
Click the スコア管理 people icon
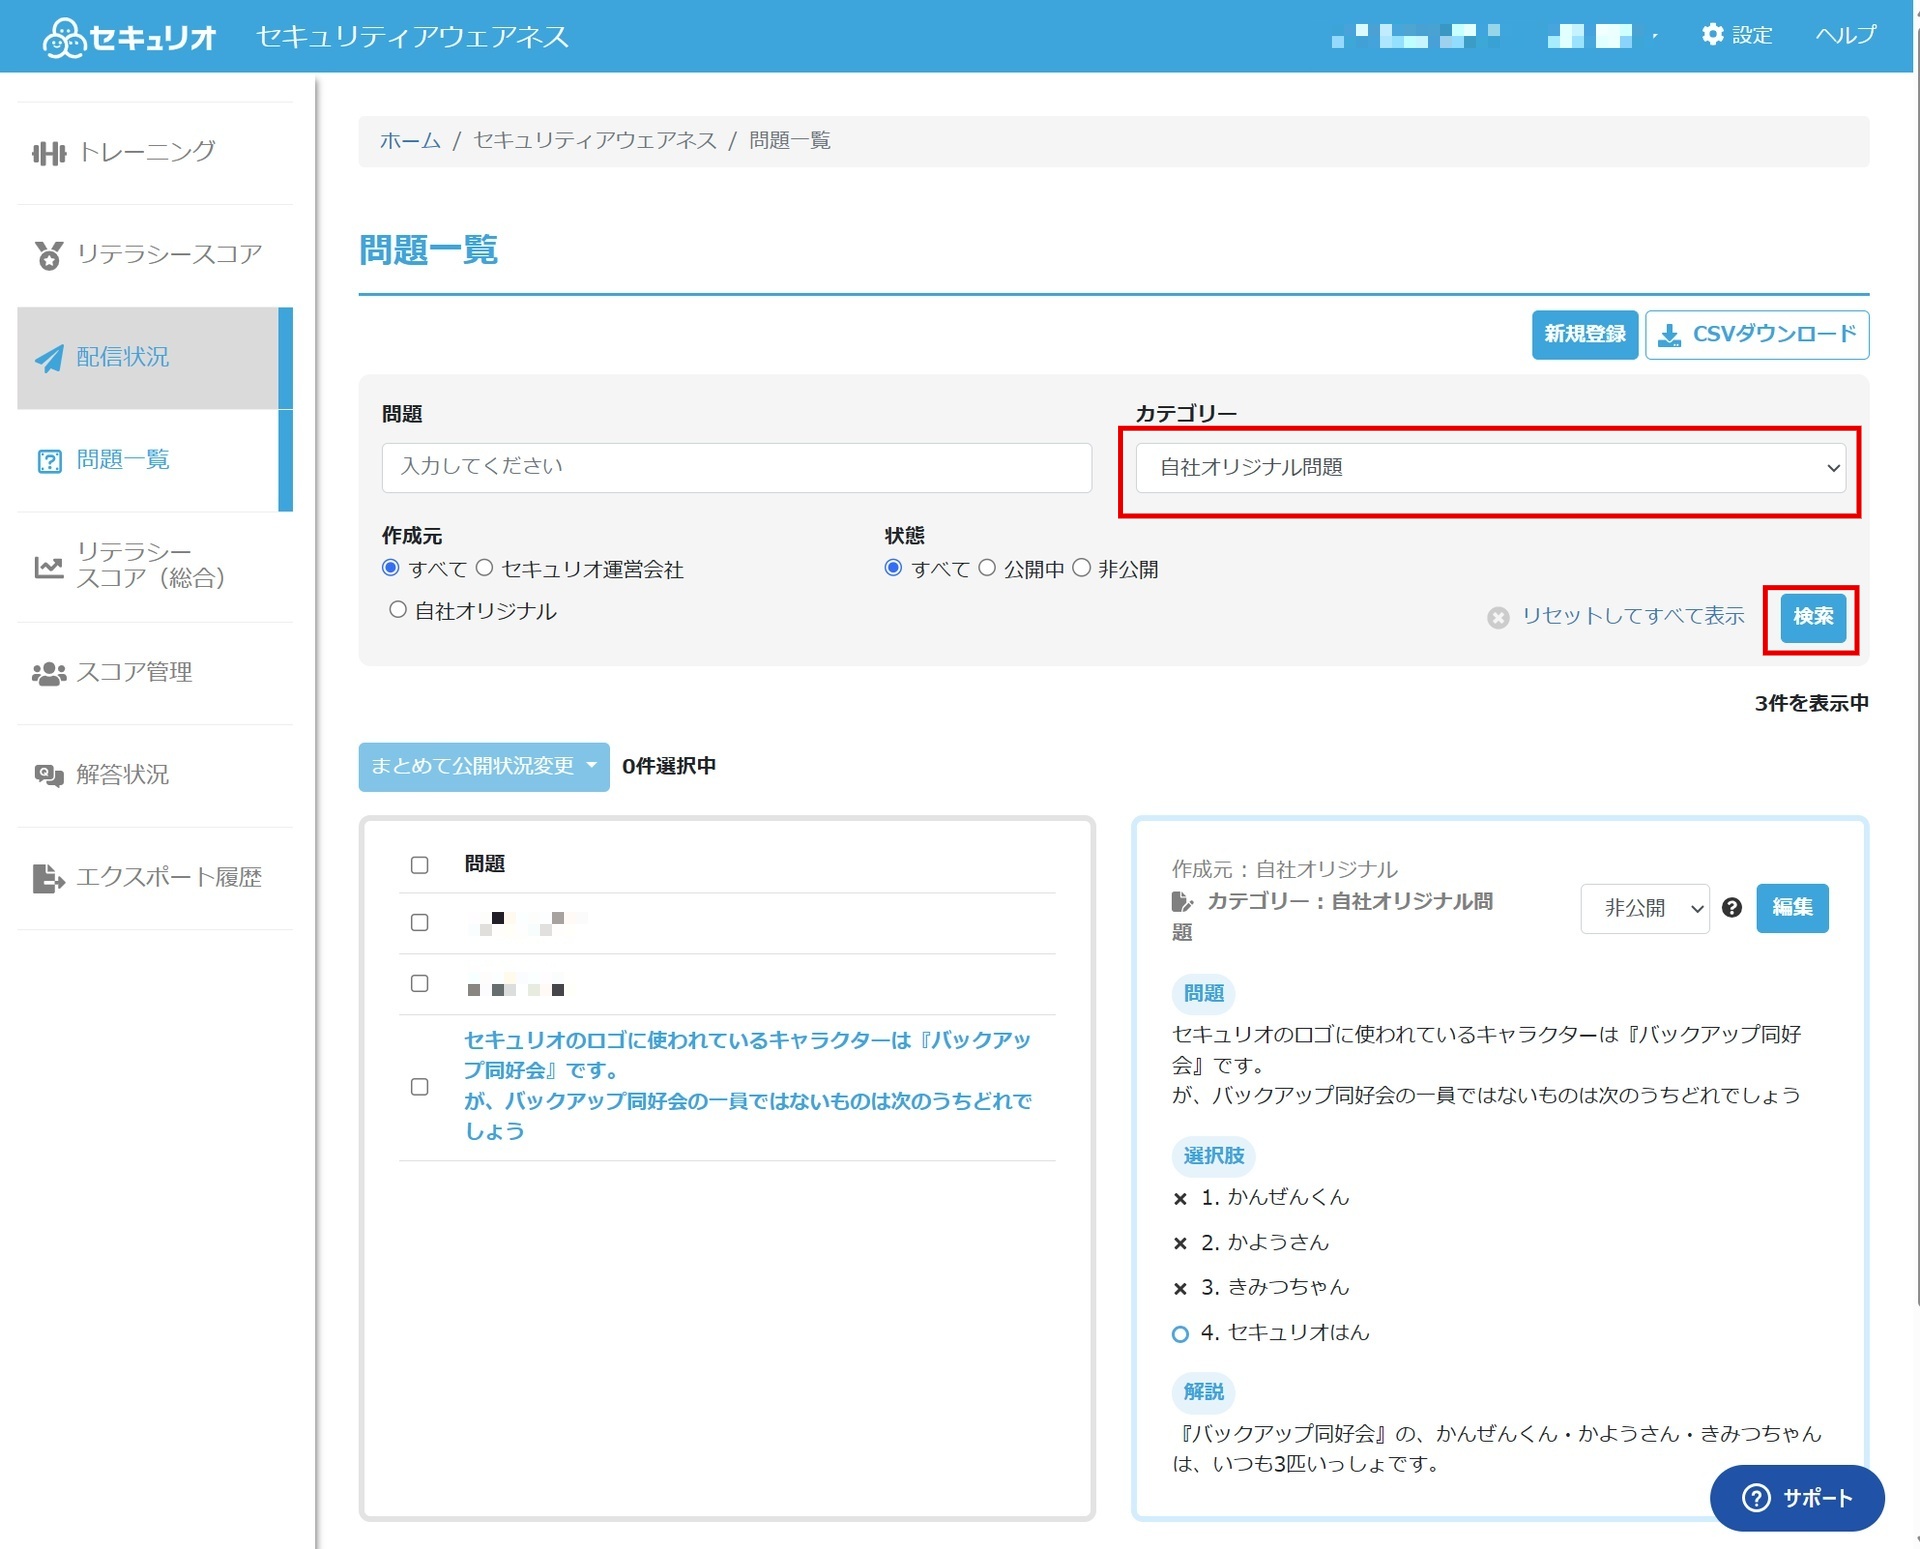(48, 674)
